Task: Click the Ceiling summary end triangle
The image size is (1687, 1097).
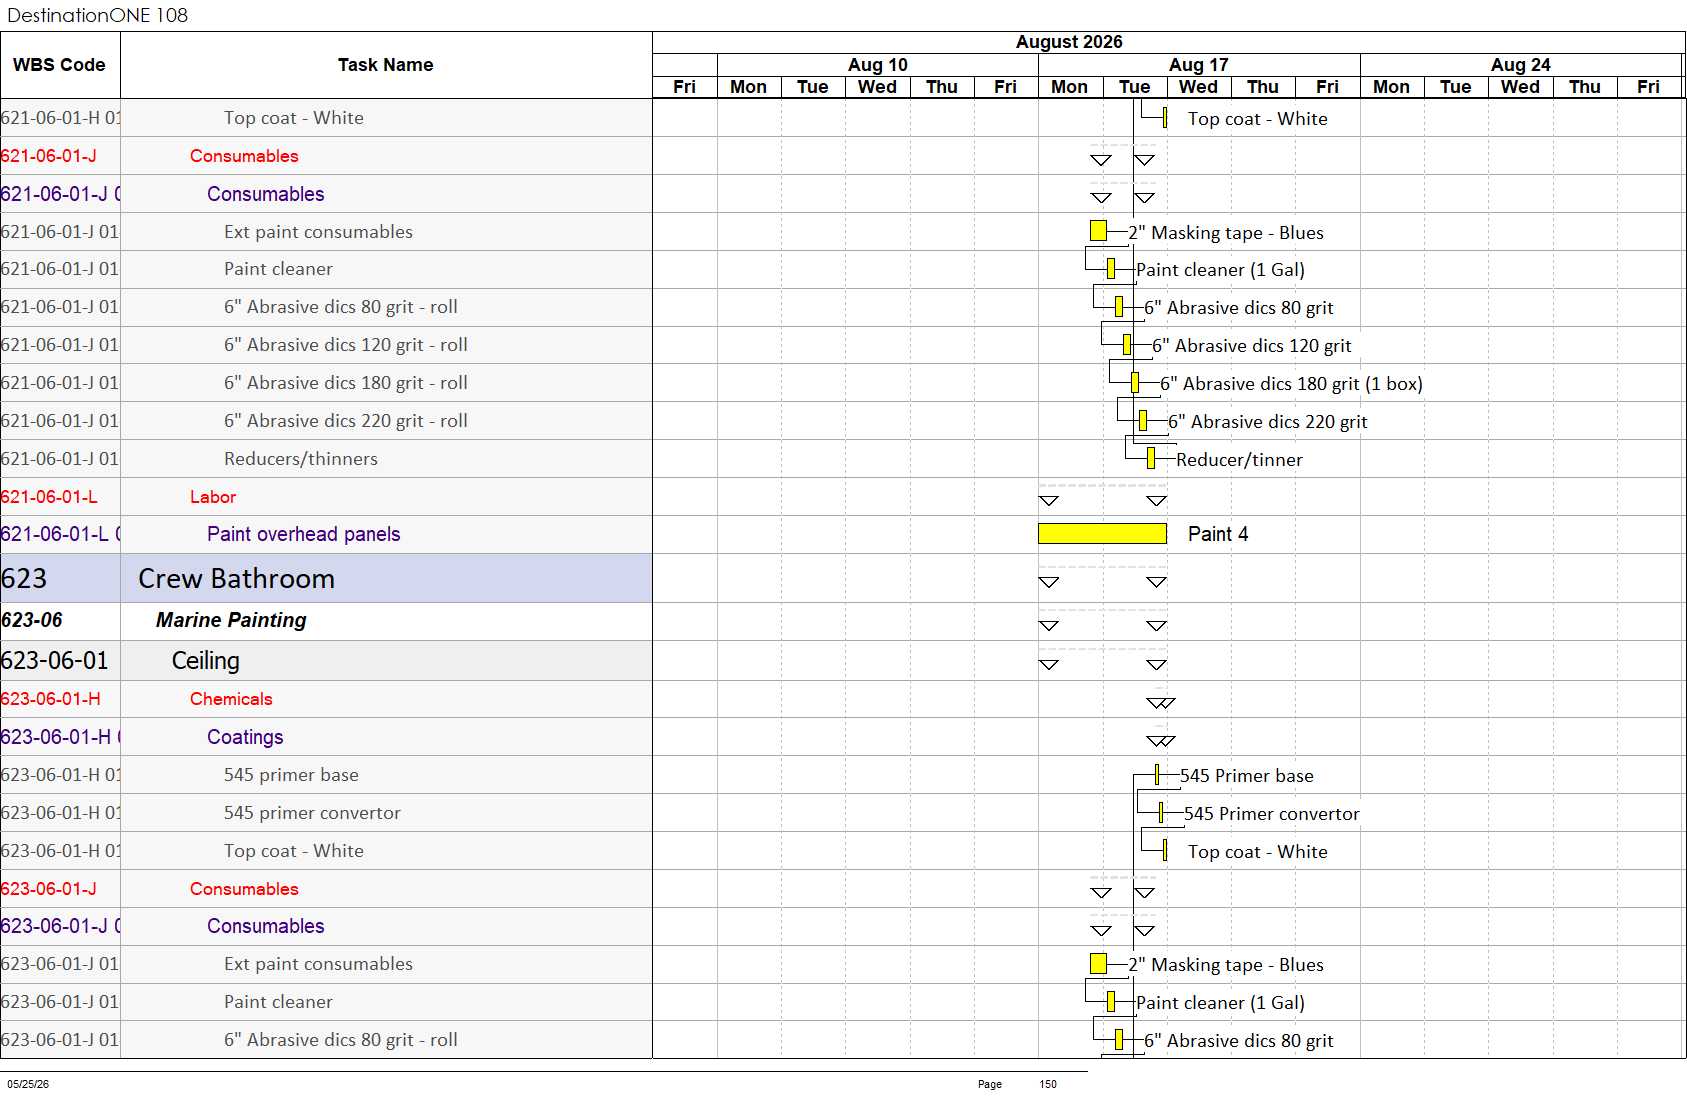Action: click(x=1156, y=664)
